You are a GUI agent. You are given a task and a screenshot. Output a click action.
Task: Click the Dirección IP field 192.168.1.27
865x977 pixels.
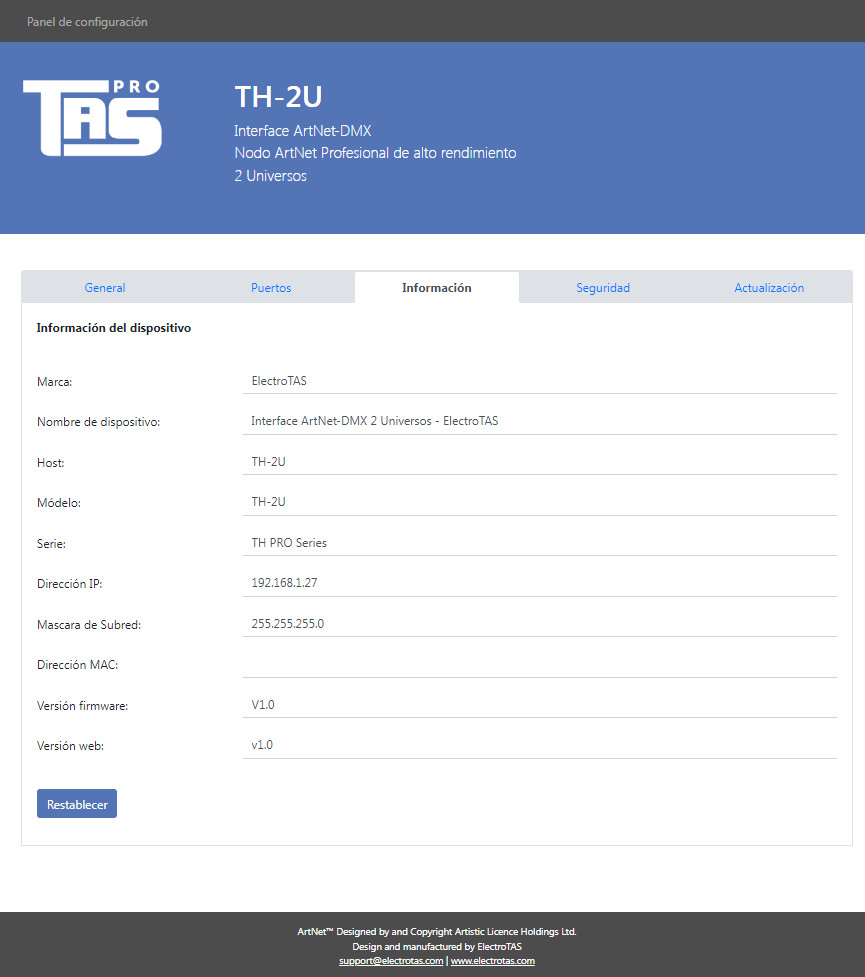540,583
